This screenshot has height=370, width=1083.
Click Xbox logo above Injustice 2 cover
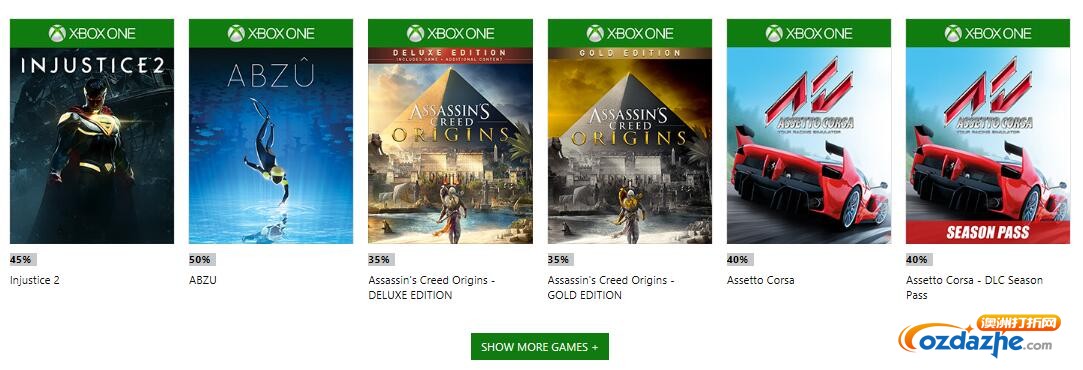coord(57,33)
